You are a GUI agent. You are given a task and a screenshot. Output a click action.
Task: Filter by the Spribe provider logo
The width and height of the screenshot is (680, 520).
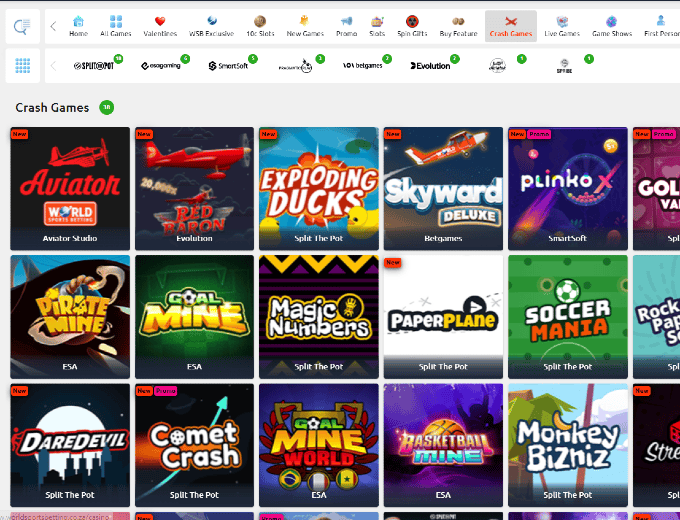[564, 65]
